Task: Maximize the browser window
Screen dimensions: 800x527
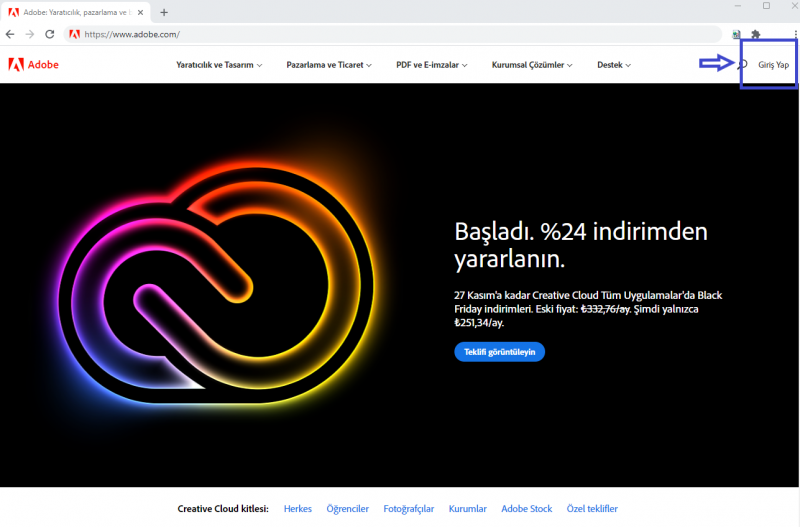Action: click(x=766, y=6)
